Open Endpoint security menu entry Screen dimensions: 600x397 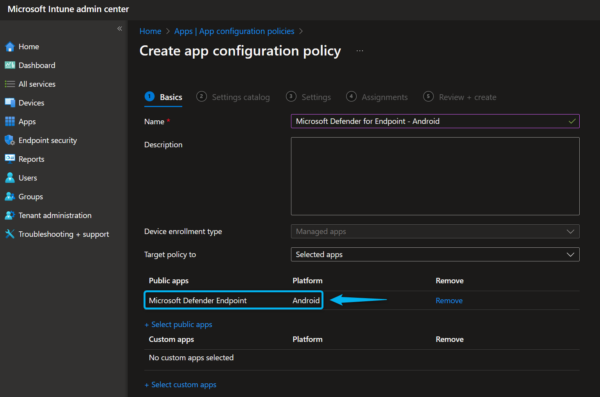click(48, 141)
